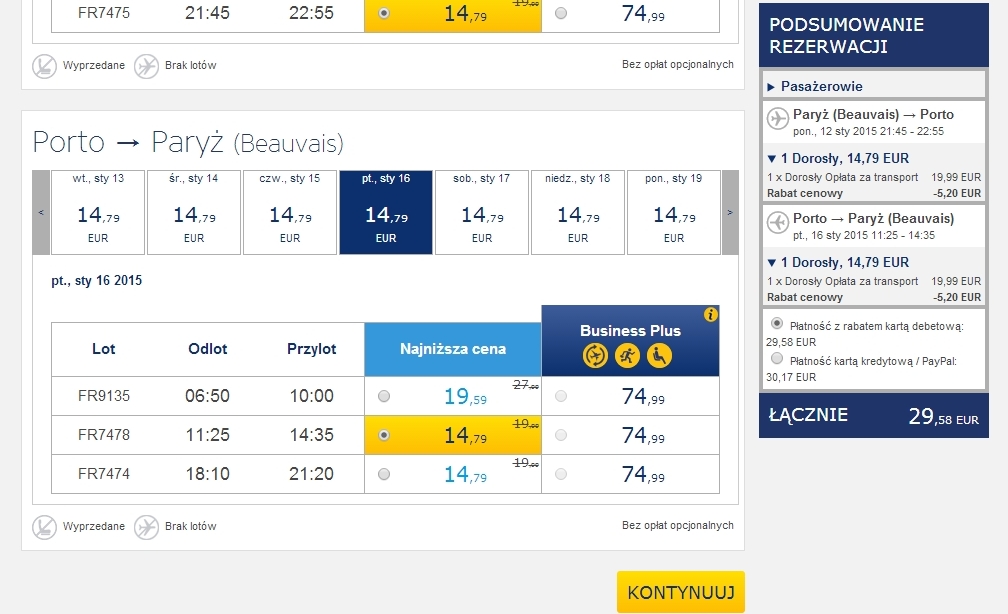Image resolution: width=1008 pixels, height=614 pixels.
Task: Click the KONTYNUUJ button
Action: tap(681, 592)
